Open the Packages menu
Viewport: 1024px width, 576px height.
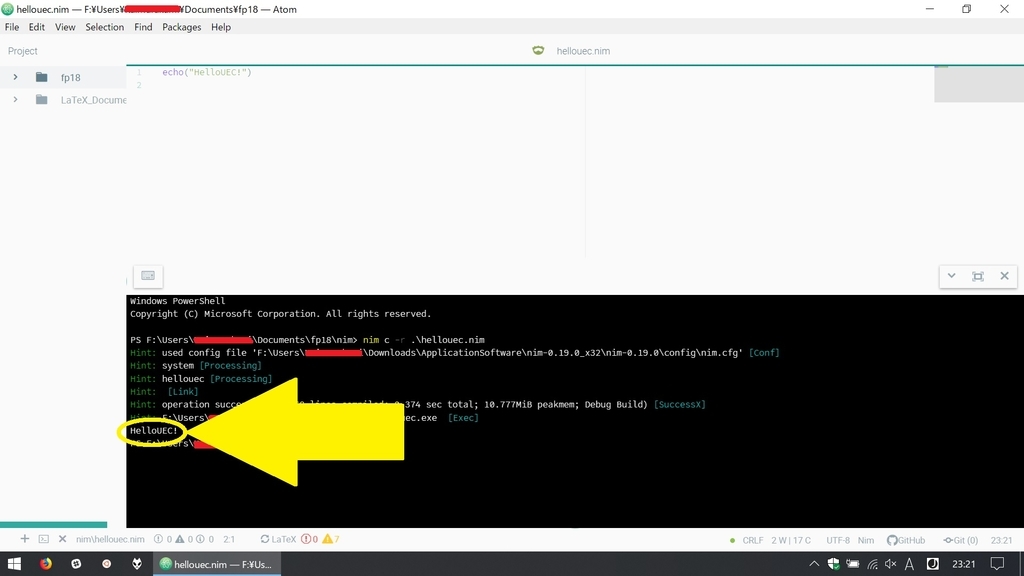pos(182,27)
